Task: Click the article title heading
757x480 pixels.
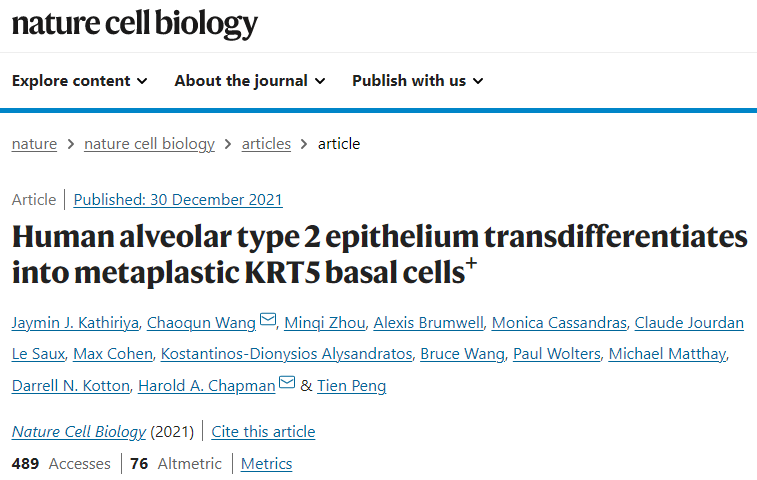Action: point(378,254)
